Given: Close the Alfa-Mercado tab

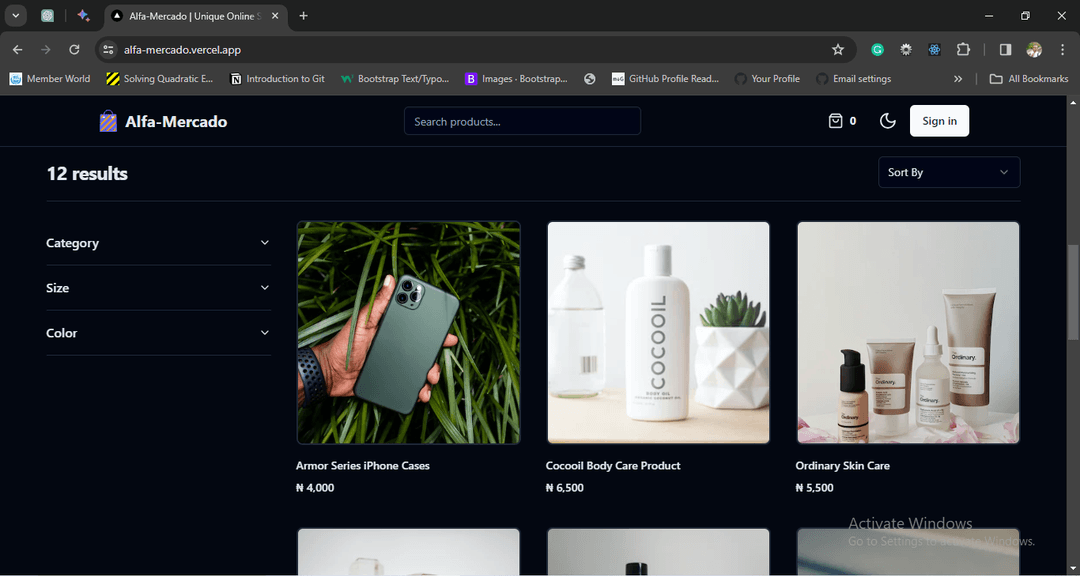Looking at the screenshot, I should click(x=275, y=16).
